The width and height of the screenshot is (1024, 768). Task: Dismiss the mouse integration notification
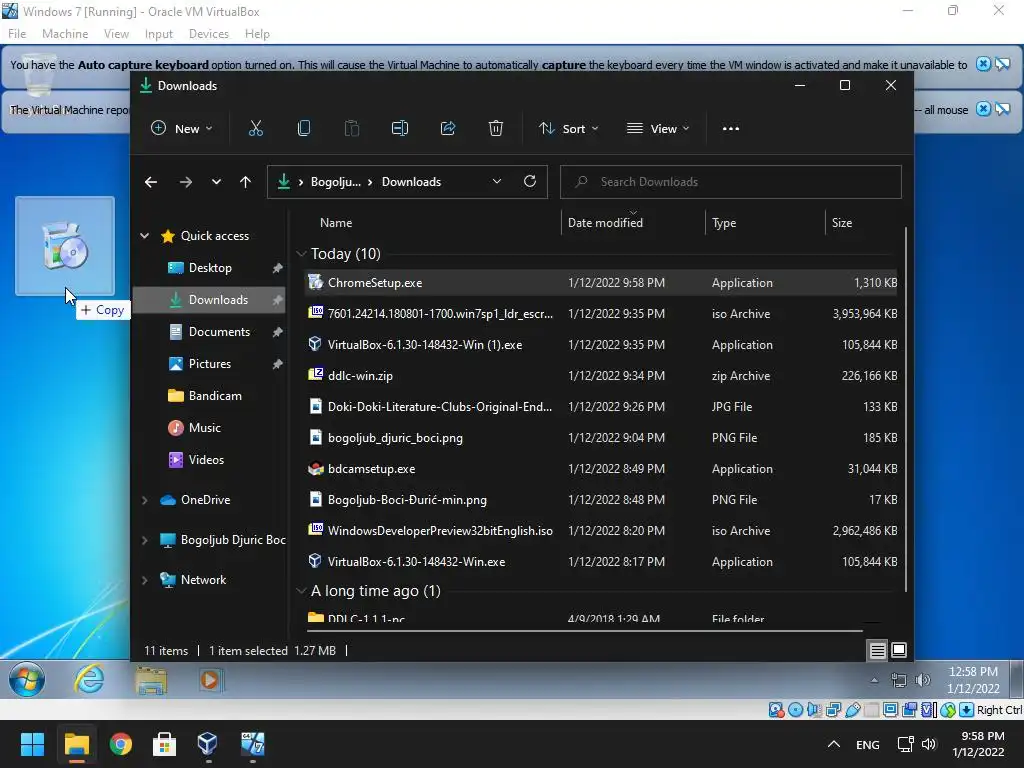[x=983, y=109]
